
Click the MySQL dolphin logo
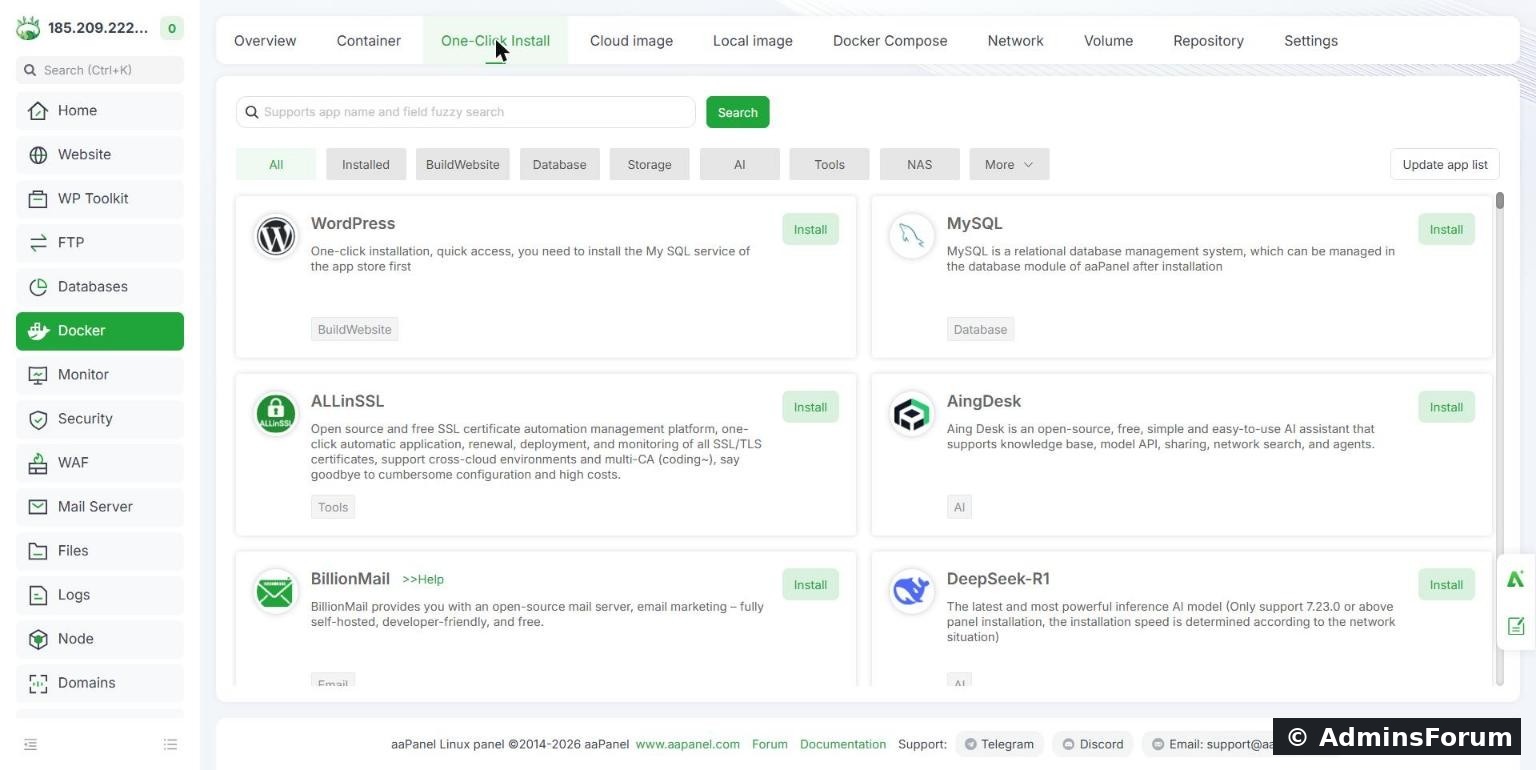click(x=911, y=237)
